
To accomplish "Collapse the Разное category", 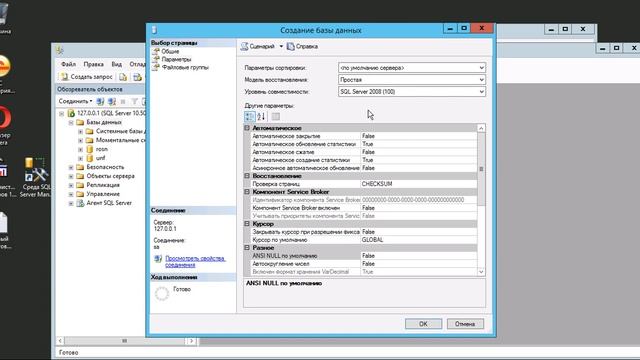I will [x=247, y=248].
